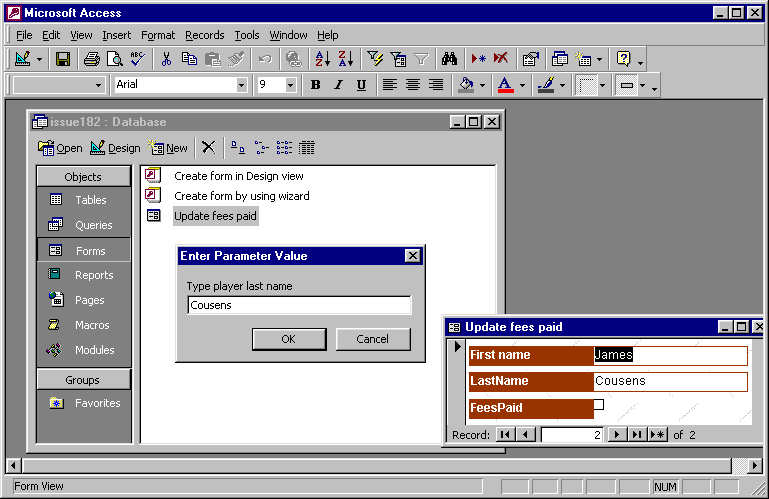The image size is (769, 499).
Task: Go to the first record navigation button
Action: click(505, 435)
